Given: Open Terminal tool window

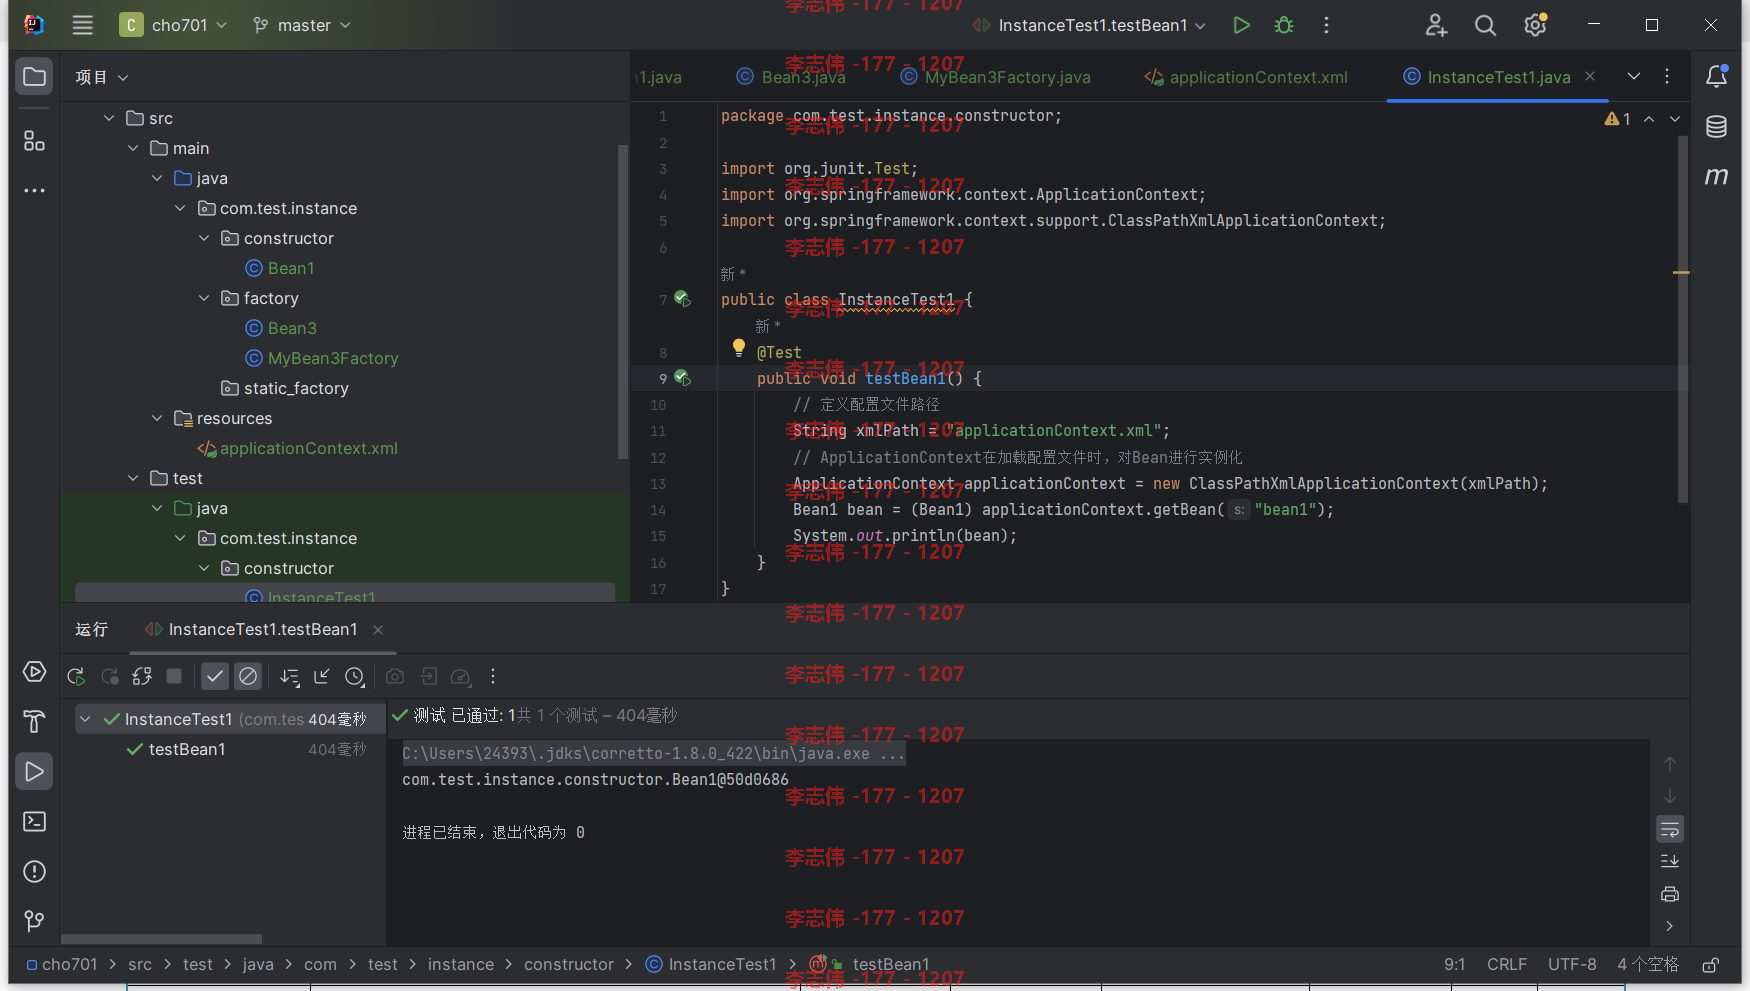Looking at the screenshot, I should 34,822.
